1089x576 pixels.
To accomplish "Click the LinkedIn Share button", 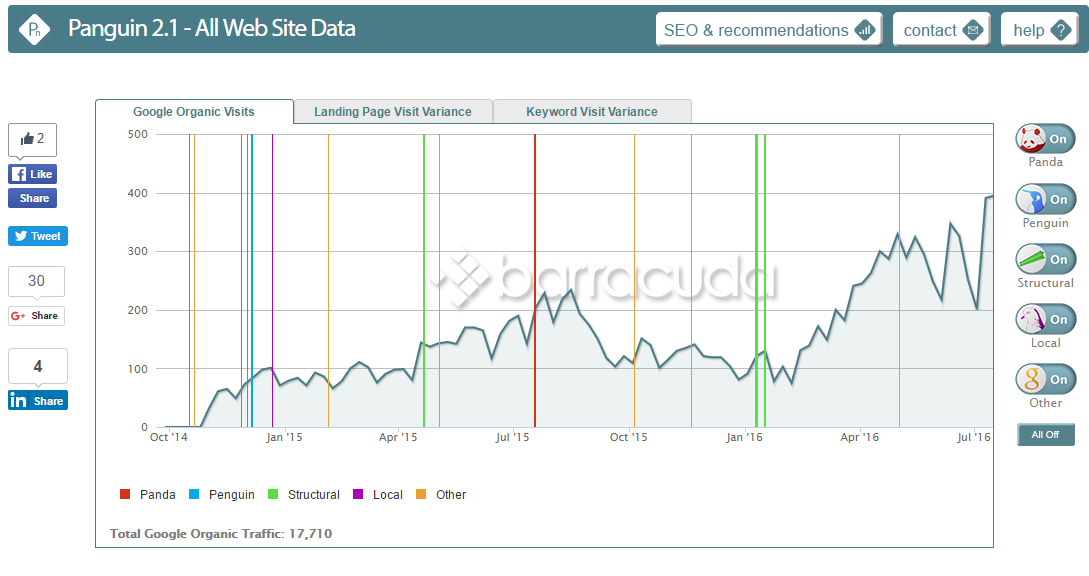I will [x=38, y=400].
